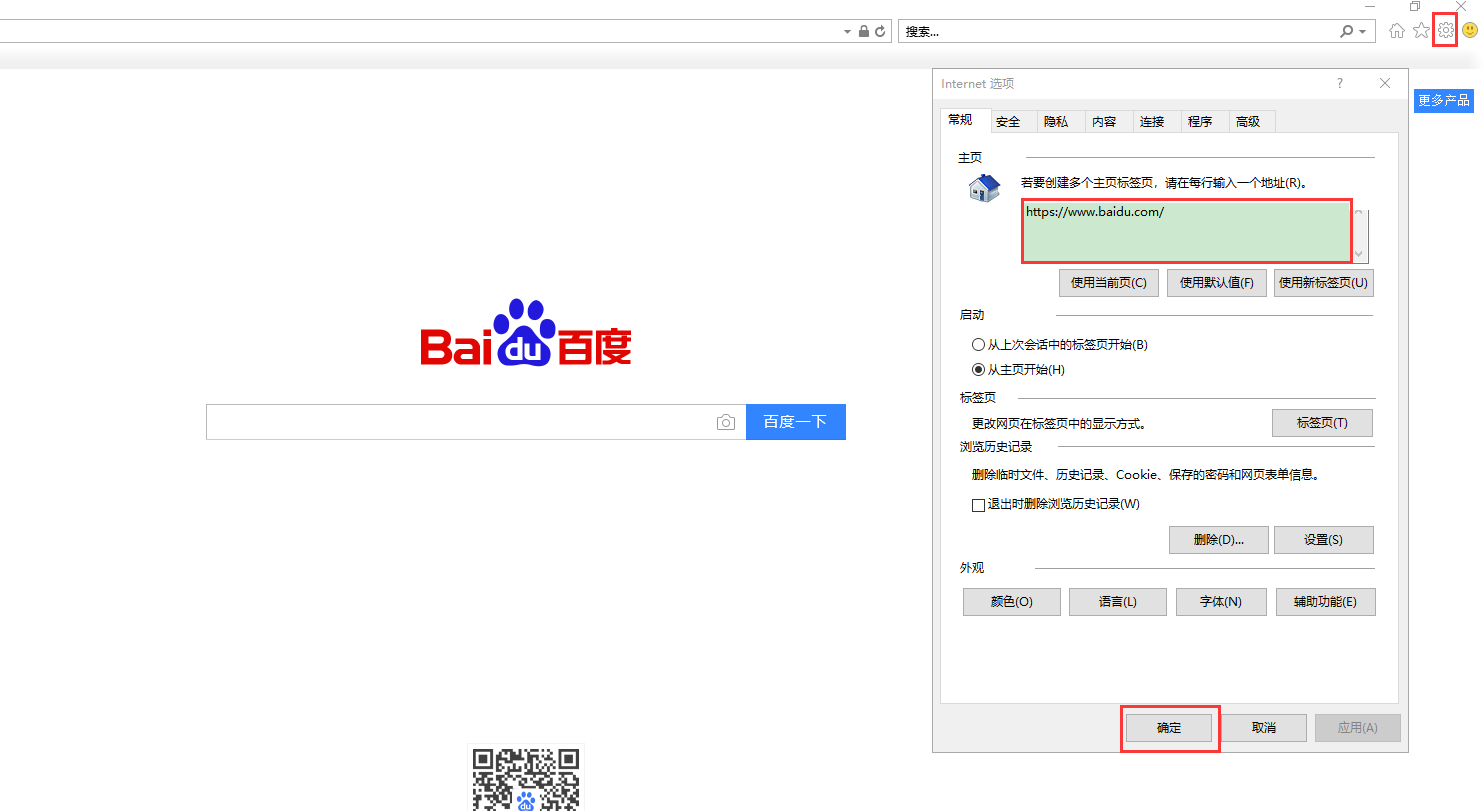Click the smiley feedback icon
The image size is (1484, 811).
tap(1469, 31)
